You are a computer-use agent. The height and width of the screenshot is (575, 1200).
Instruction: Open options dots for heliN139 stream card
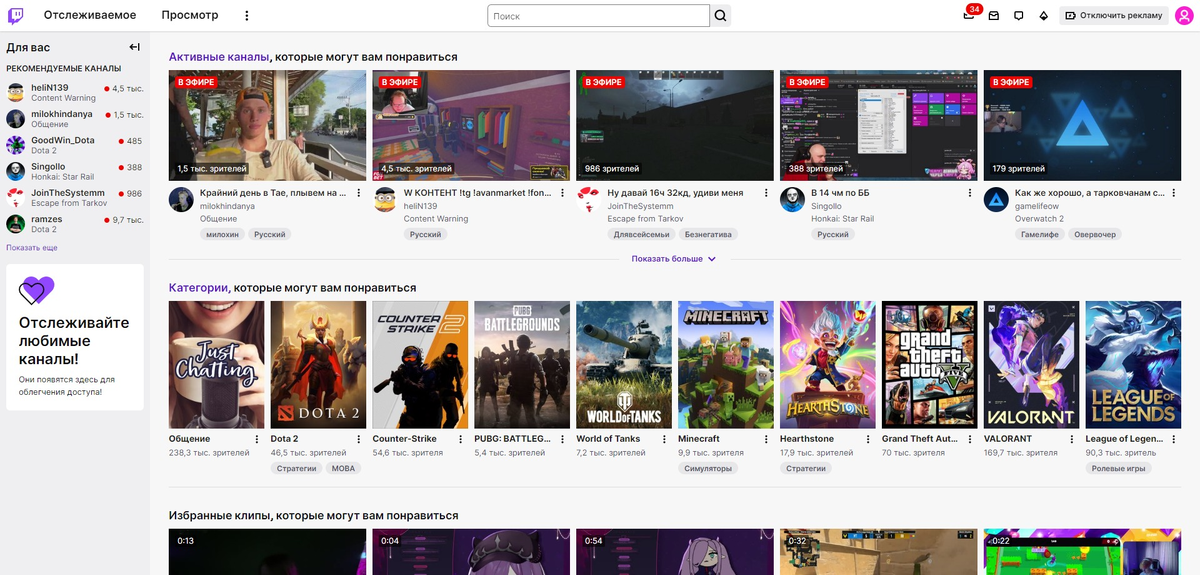563,193
